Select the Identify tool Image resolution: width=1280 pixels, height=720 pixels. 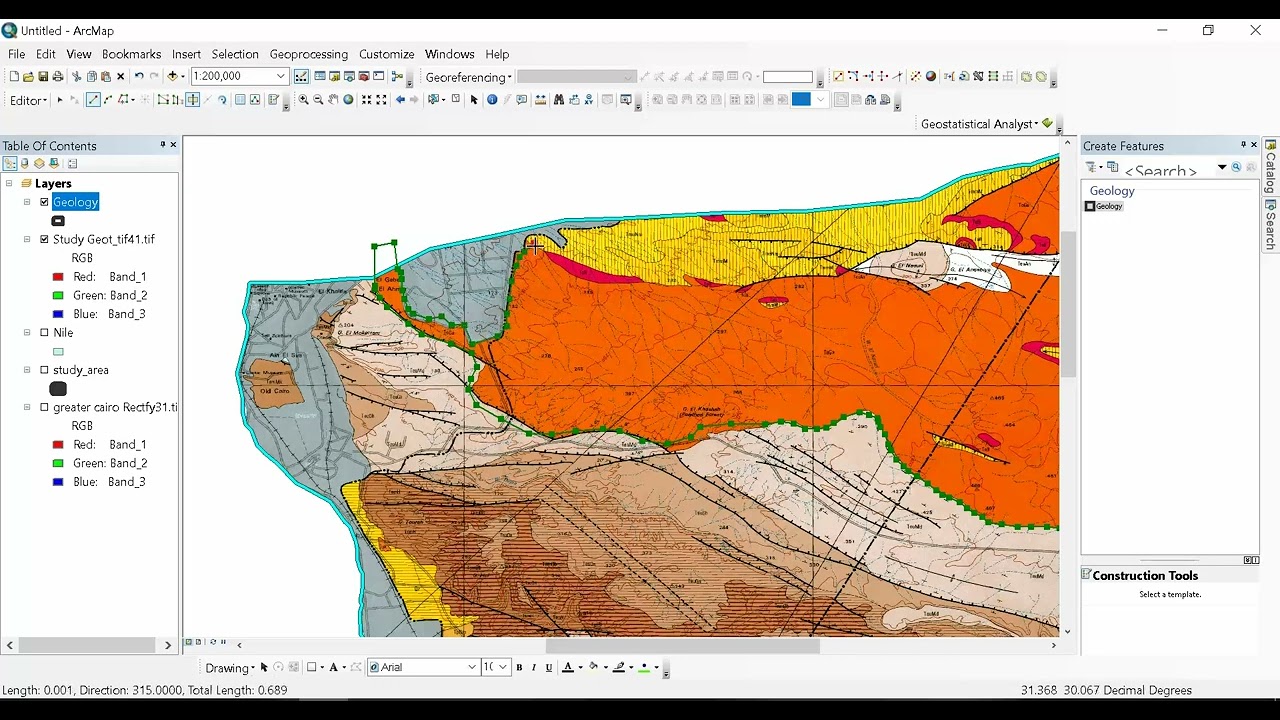coord(492,100)
